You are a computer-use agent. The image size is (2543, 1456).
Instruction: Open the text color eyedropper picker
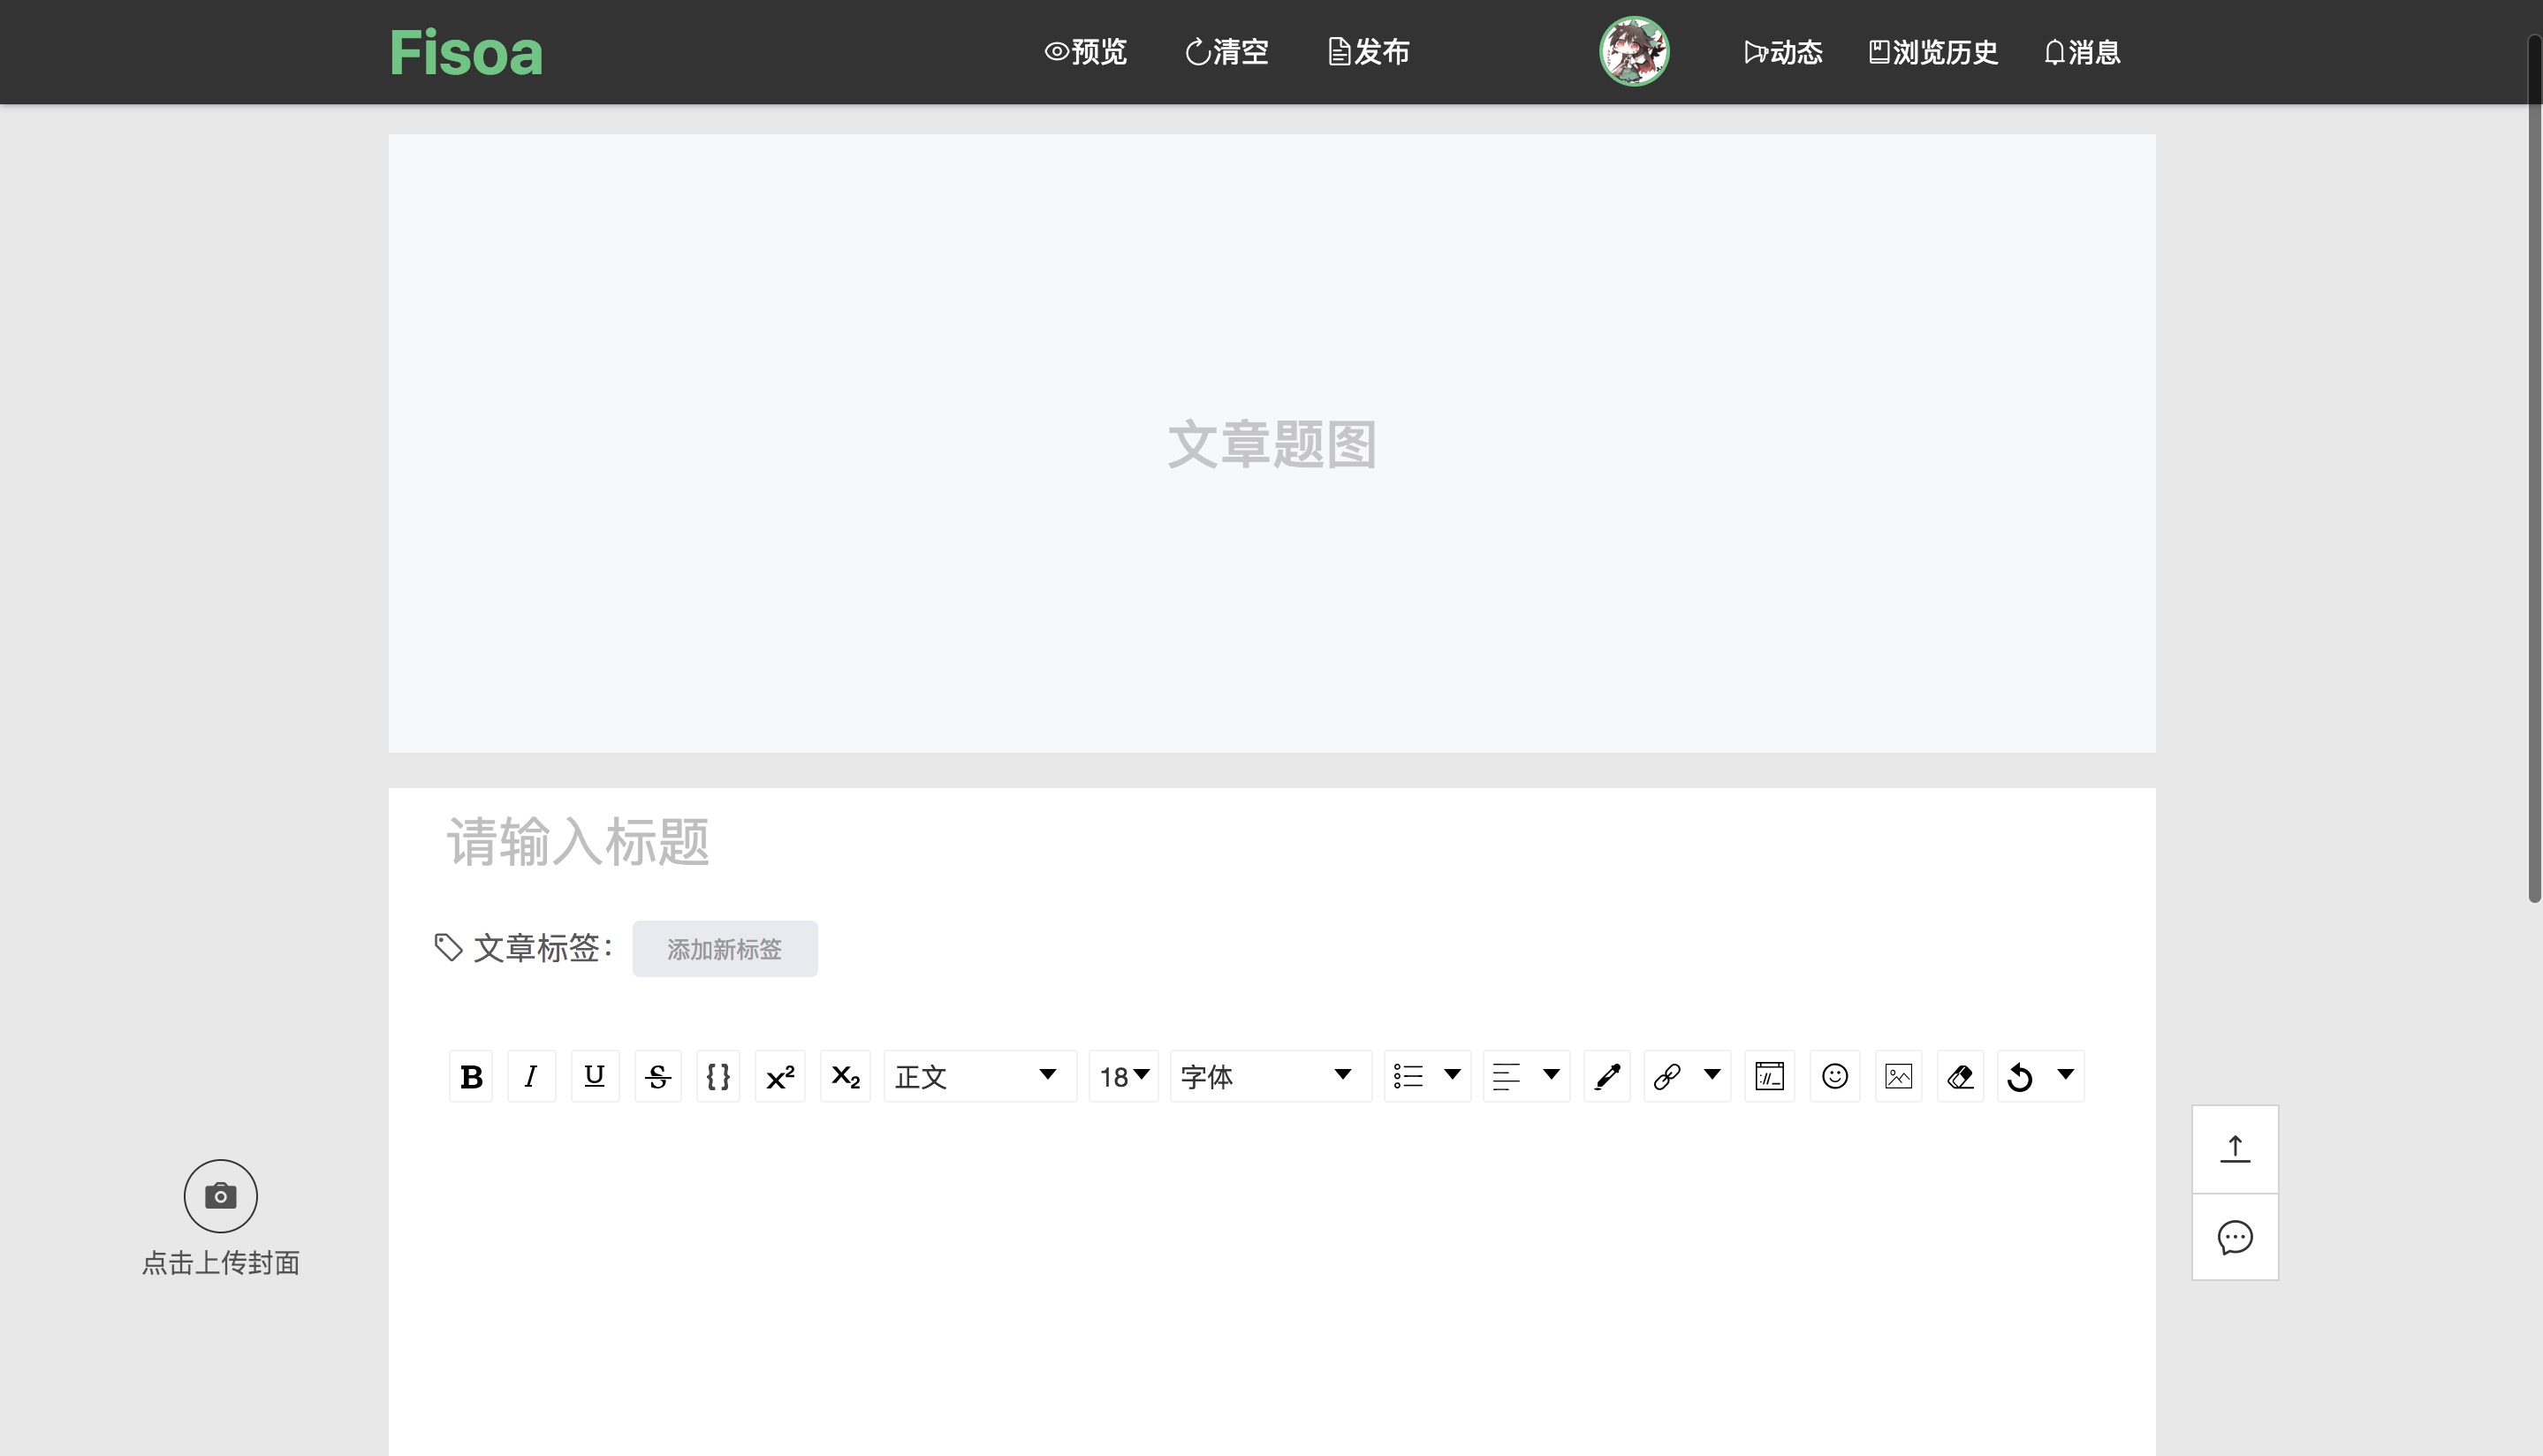[x=1607, y=1077]
